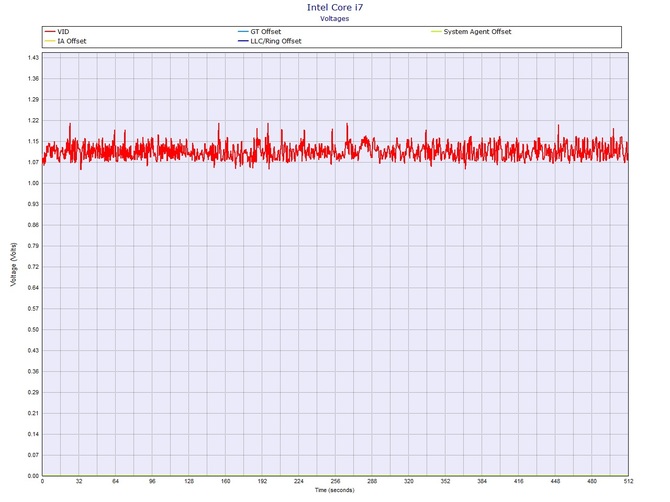Click the 256 x-axis tick label

pos(335,481)
